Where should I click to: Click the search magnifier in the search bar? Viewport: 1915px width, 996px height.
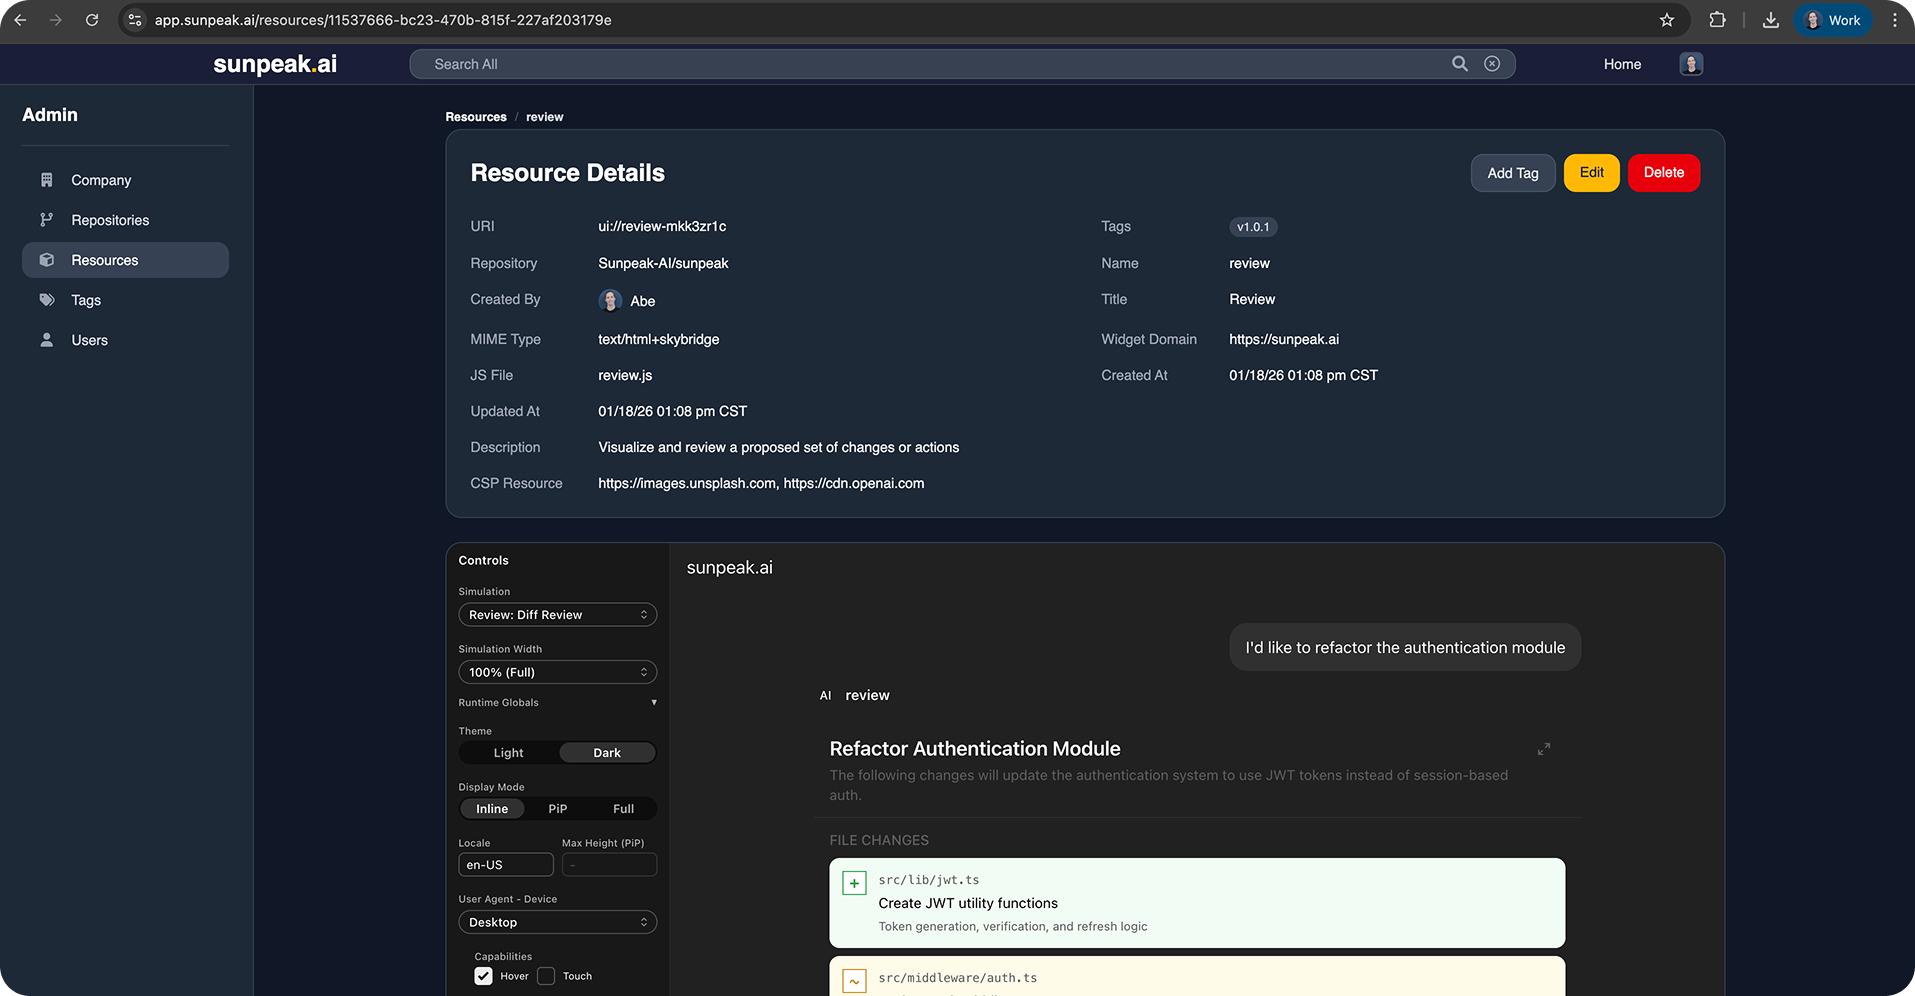(x=1459, y=63)
